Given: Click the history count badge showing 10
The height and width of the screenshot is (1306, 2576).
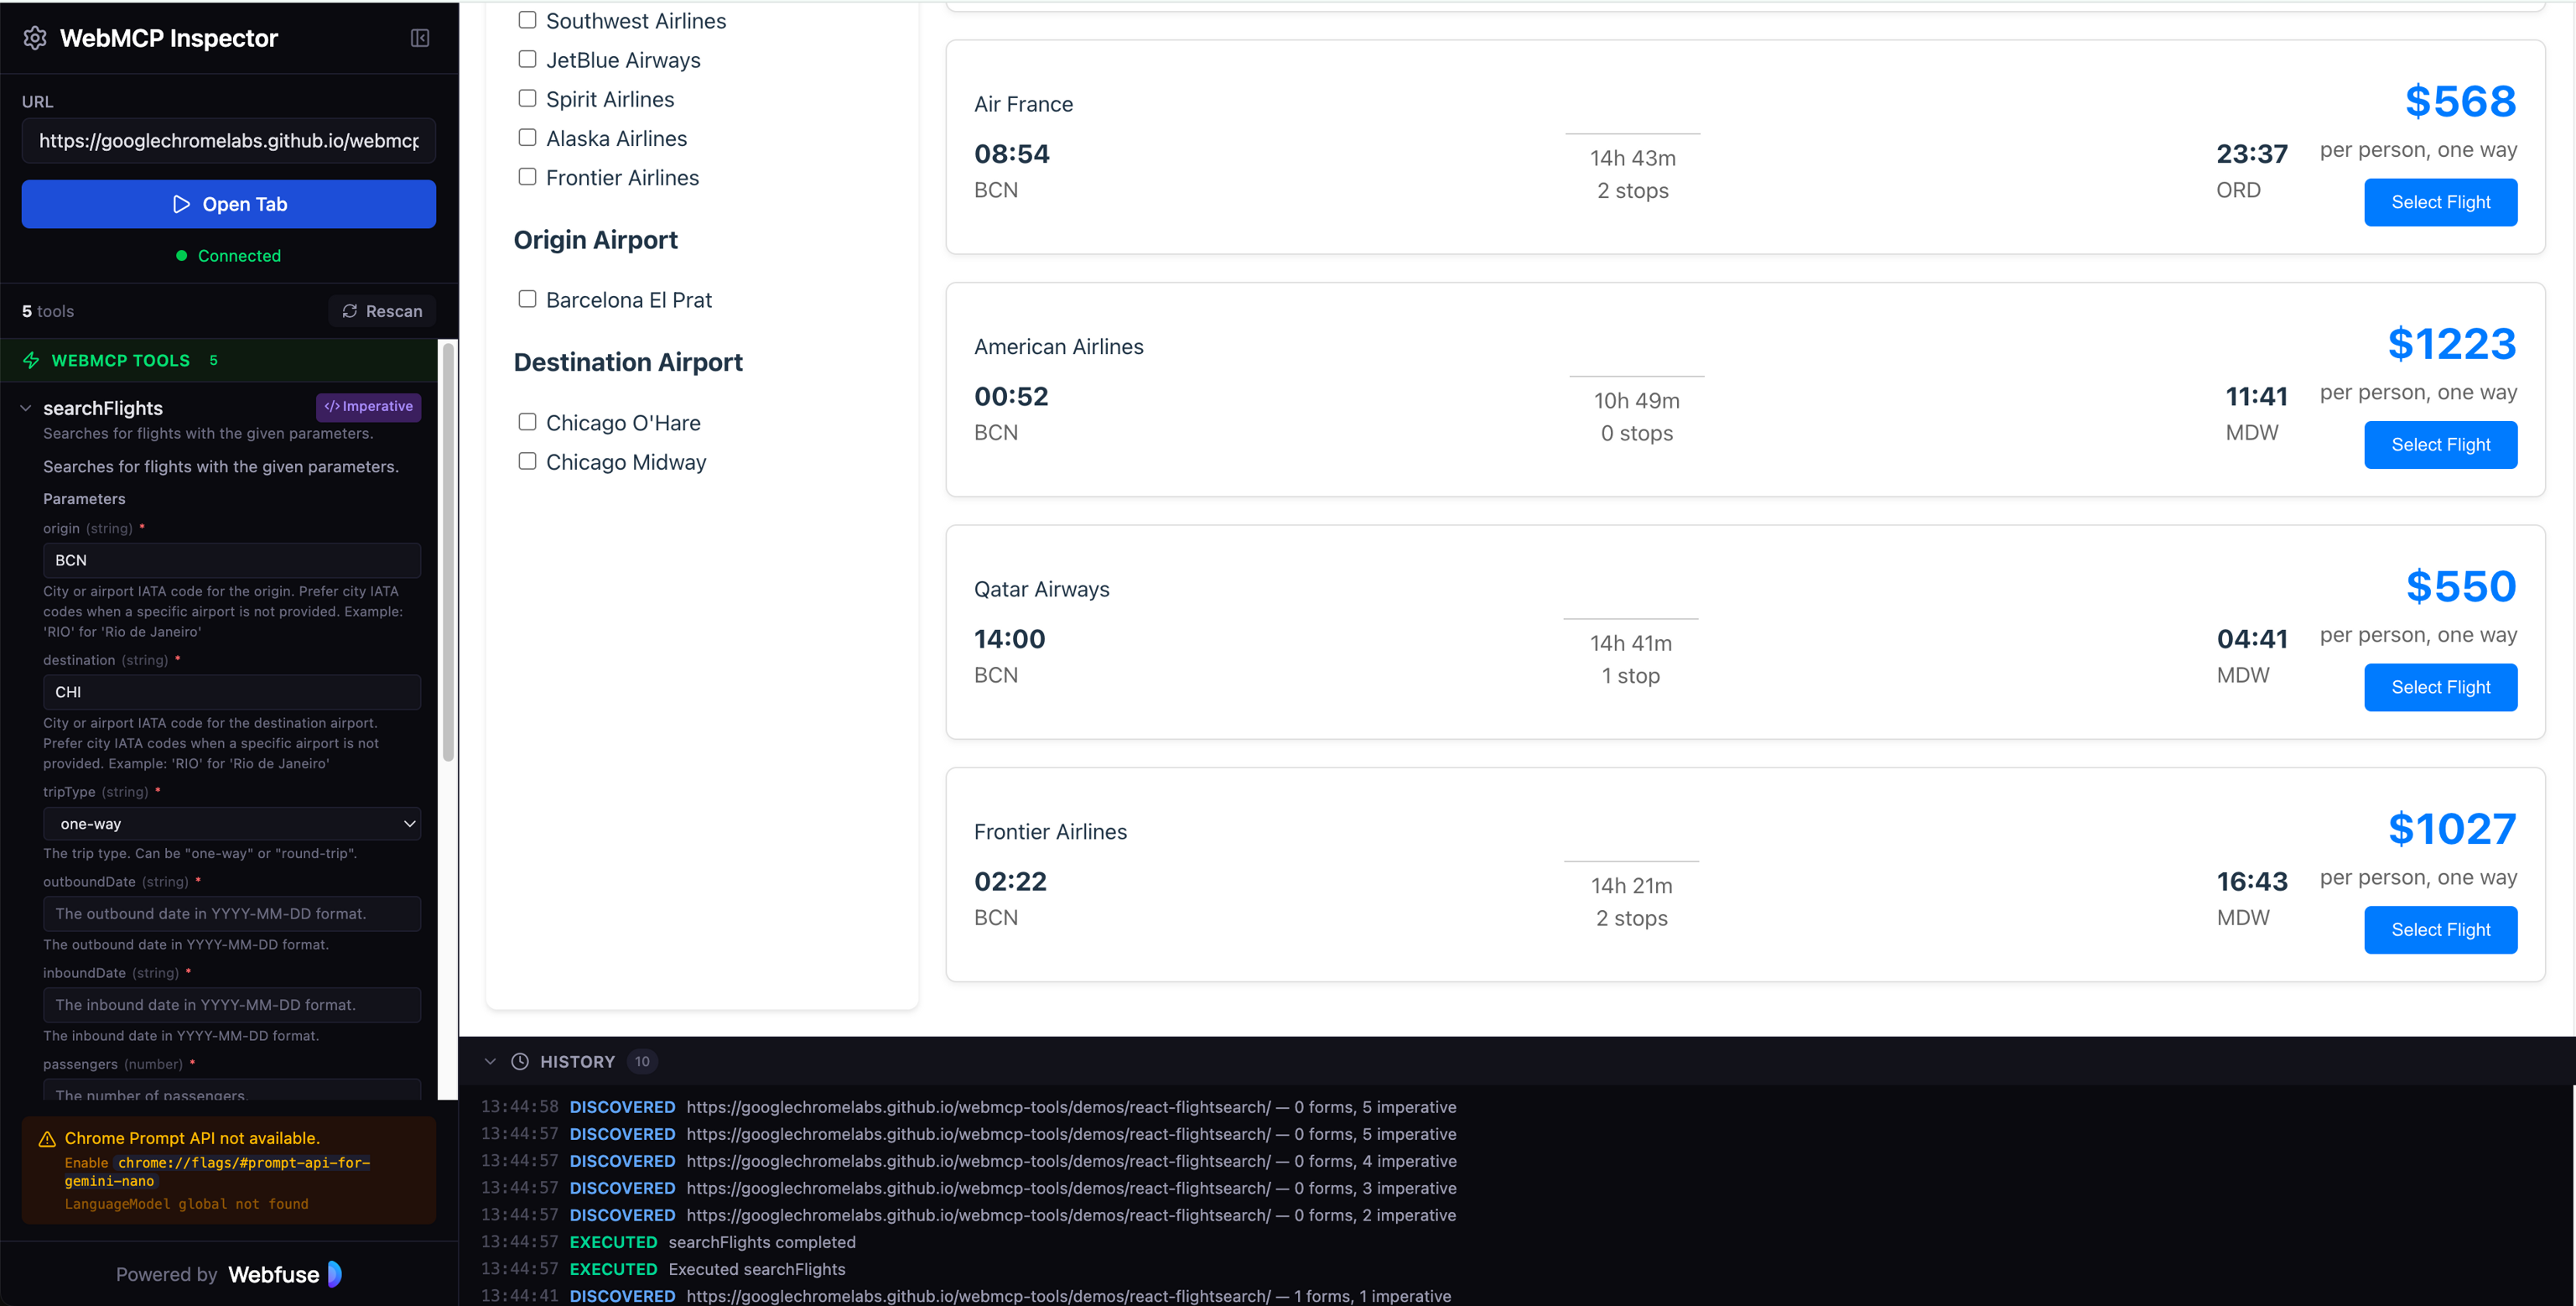Looking at the screenshot, I should tap(642, 1061).
